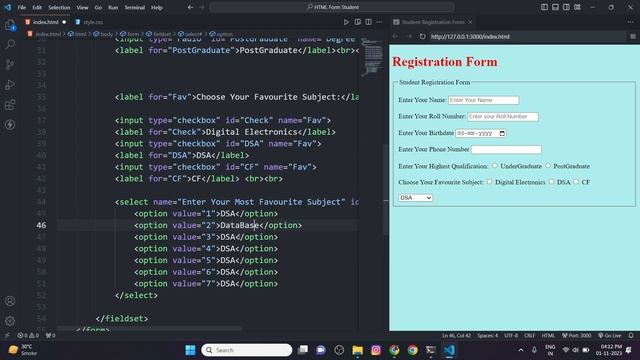Click errors and warnings count in status bar

[28, 336]
